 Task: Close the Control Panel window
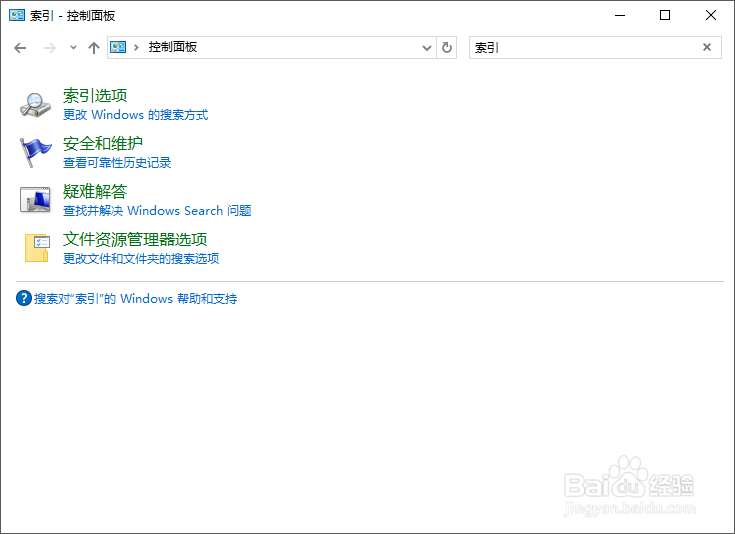pyautogui.click(x=711, y=15)
